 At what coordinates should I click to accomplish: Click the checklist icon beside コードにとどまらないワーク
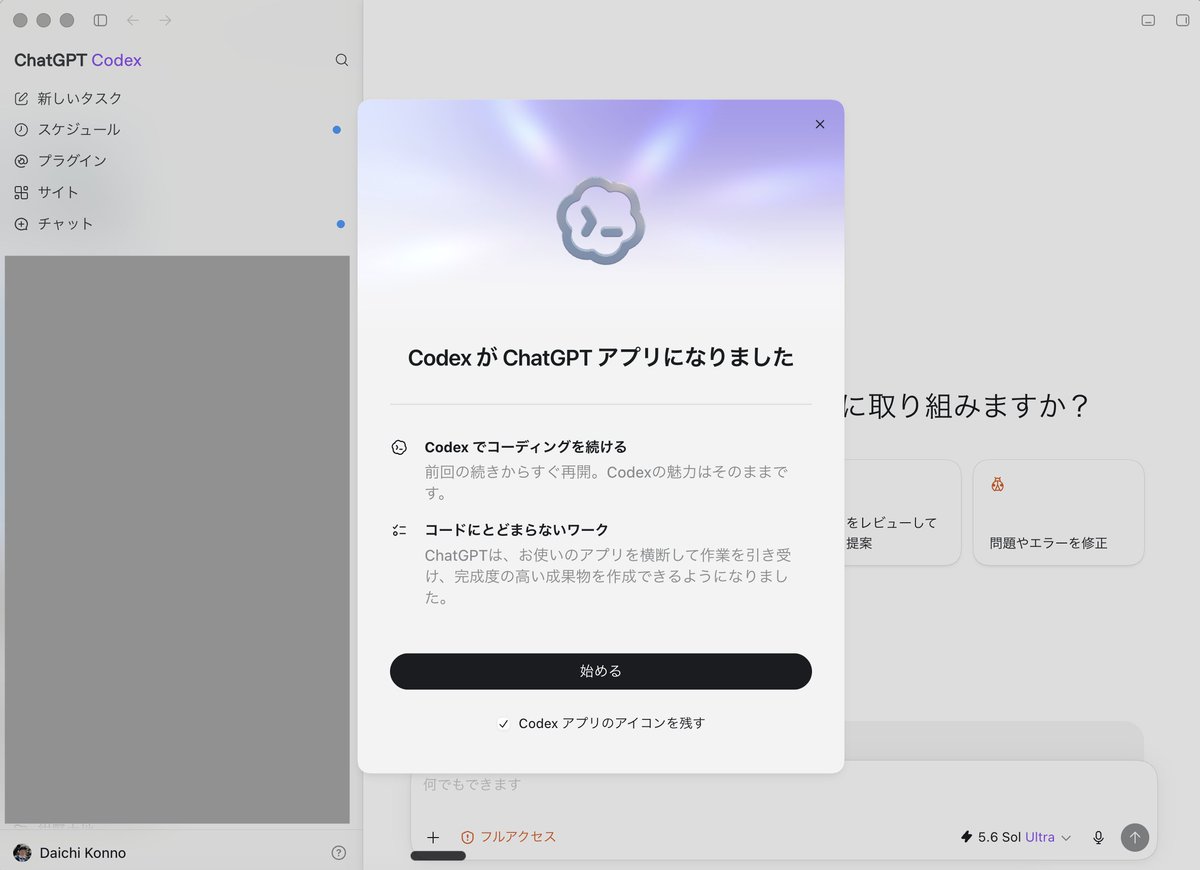pyautogui.click(x=399, y=530)
